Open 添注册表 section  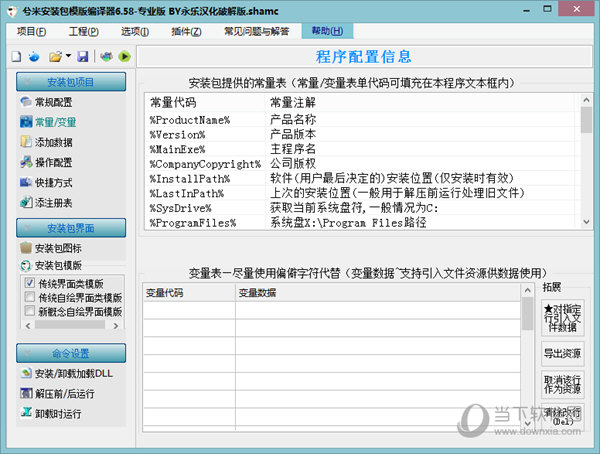(52, 202)
